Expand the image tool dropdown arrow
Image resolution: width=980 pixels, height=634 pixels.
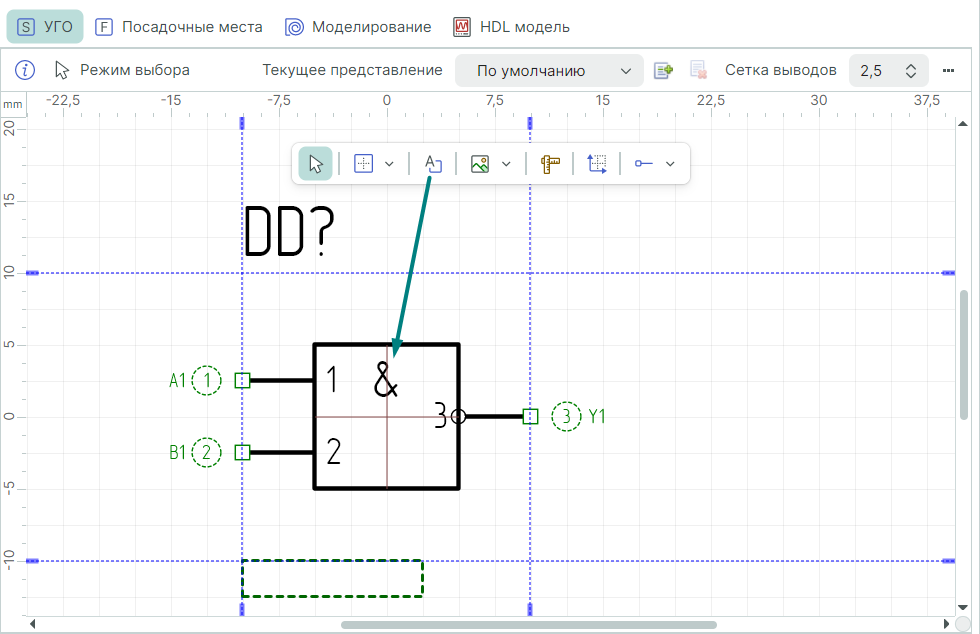click(506, 164)
